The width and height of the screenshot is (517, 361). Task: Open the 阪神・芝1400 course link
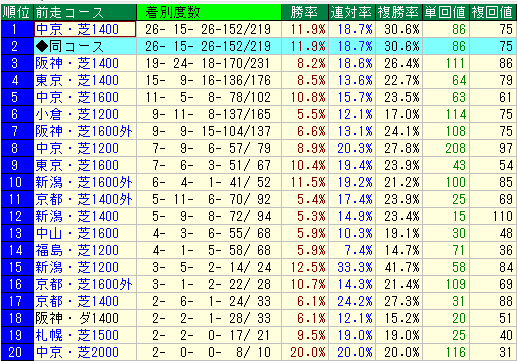coord(77,63)
